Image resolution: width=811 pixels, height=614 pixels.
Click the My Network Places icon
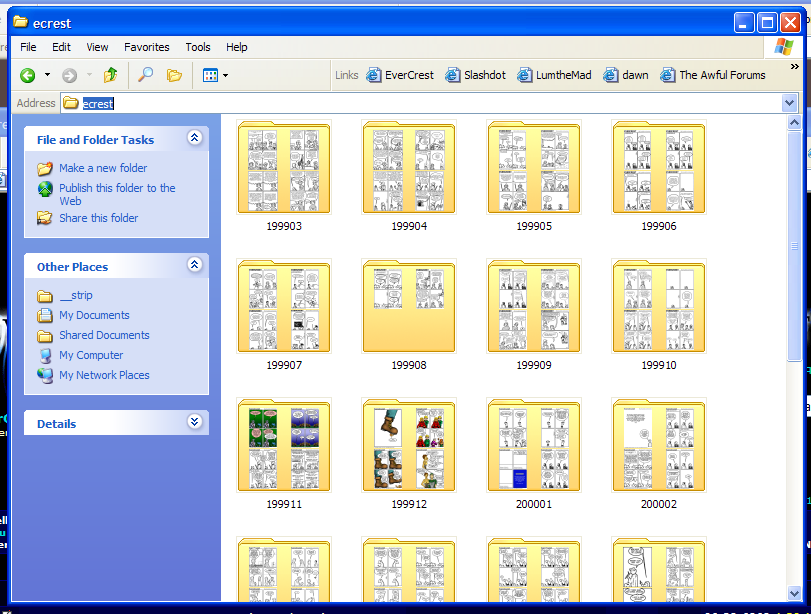(x=45, y=376)
